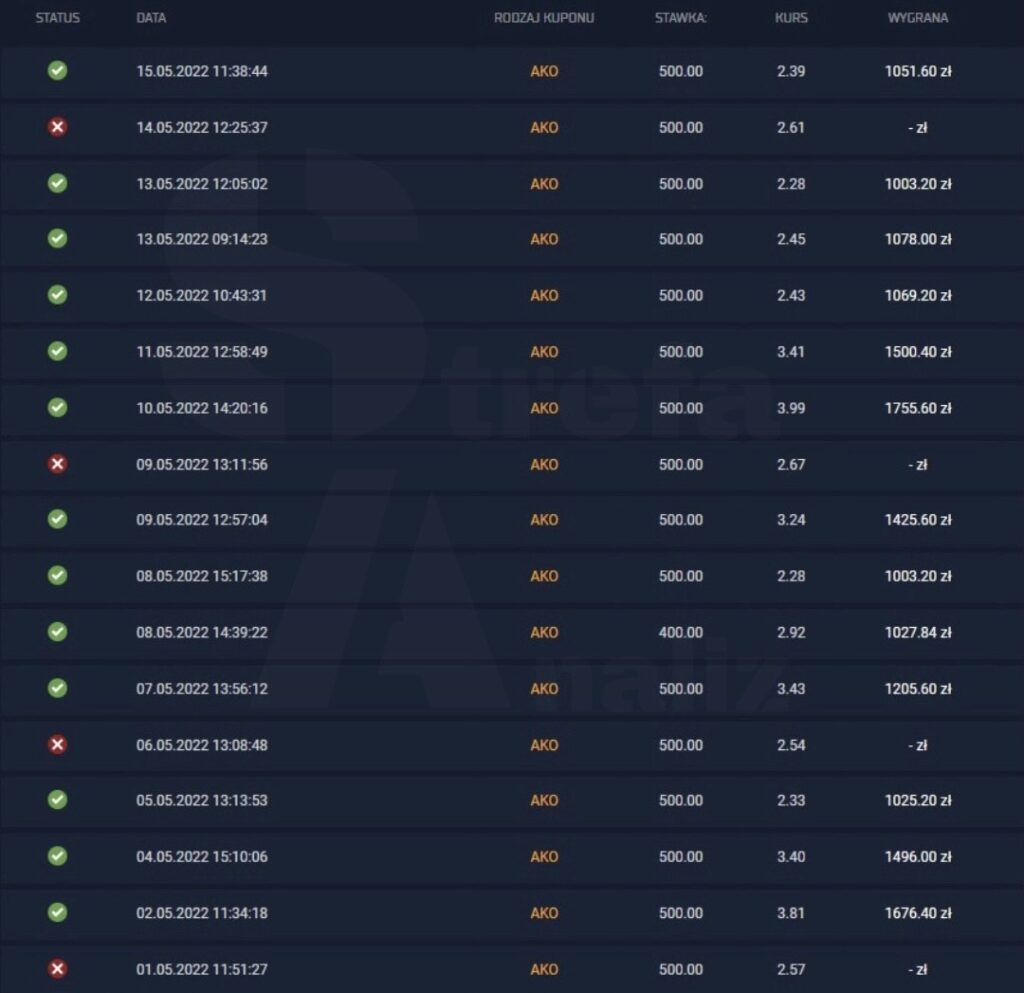Screen dimensions: 1024x993
Task: Click the won status icon for 02.05.2022 11:34:18
Action: (57, 912)
